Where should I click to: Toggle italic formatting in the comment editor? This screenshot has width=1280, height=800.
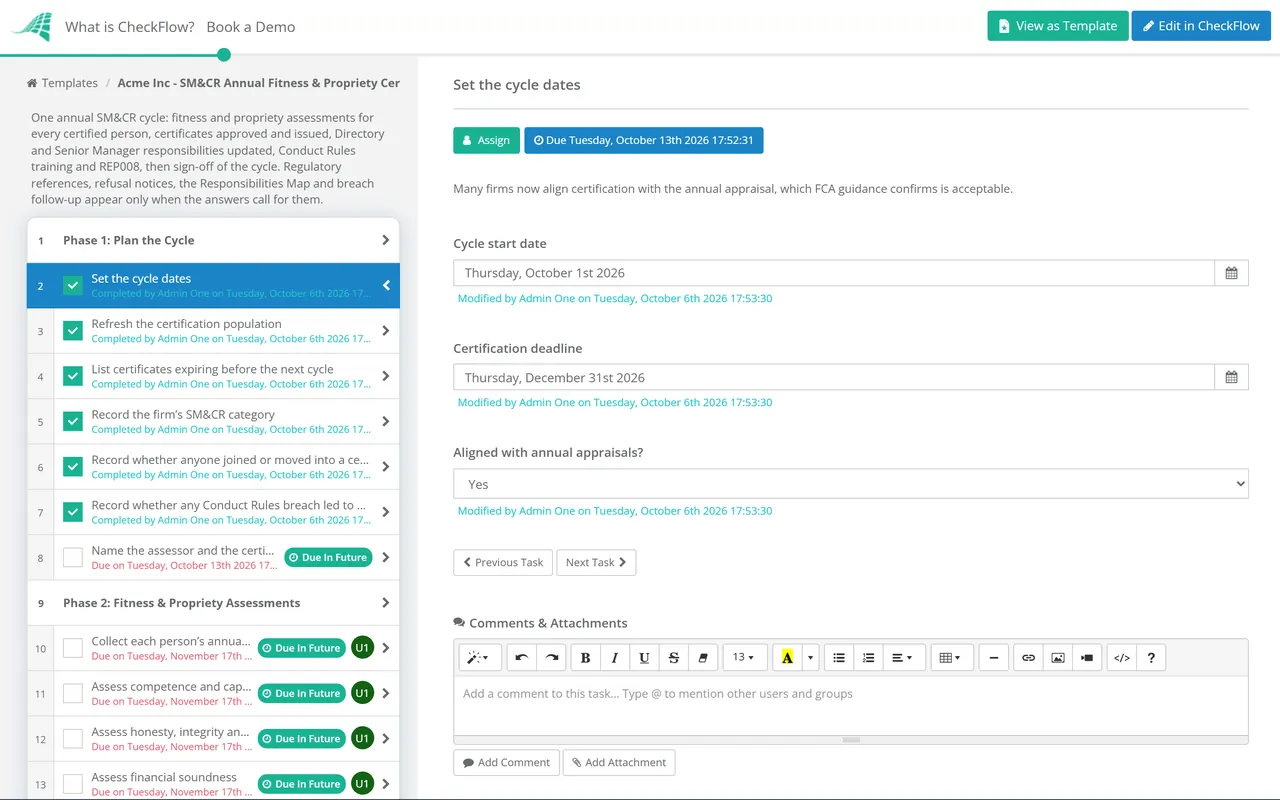coord(614,657)
